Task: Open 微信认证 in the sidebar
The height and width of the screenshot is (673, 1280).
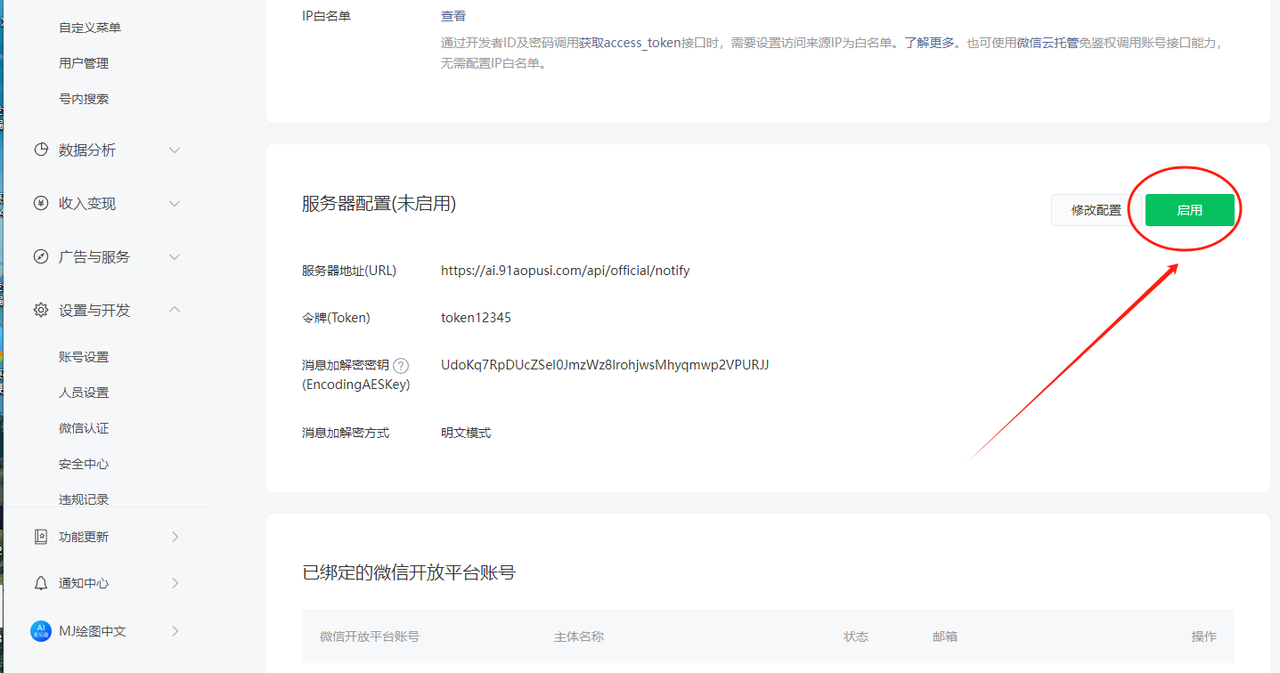Action: pos(84,428)
